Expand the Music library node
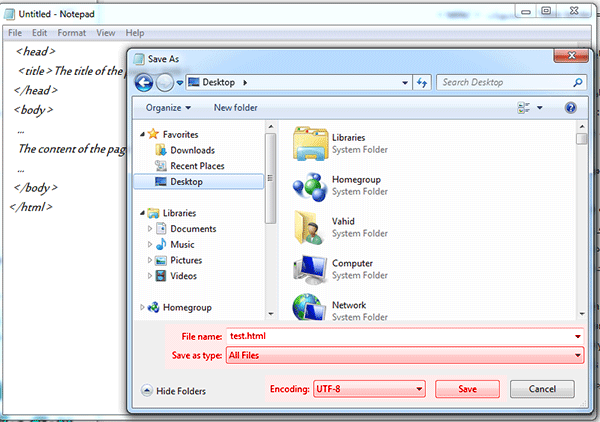 [150, 244]
